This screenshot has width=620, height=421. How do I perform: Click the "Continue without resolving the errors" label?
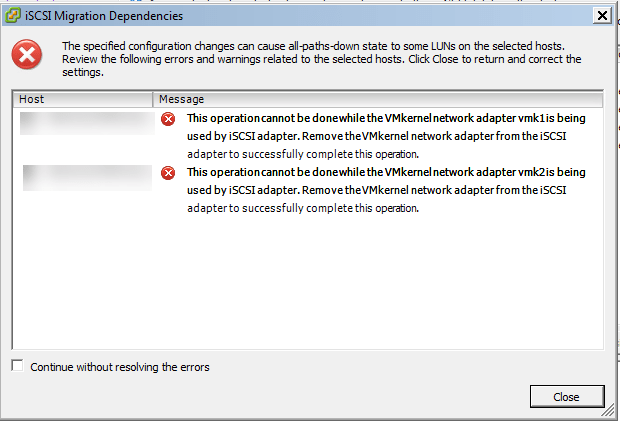120,367
